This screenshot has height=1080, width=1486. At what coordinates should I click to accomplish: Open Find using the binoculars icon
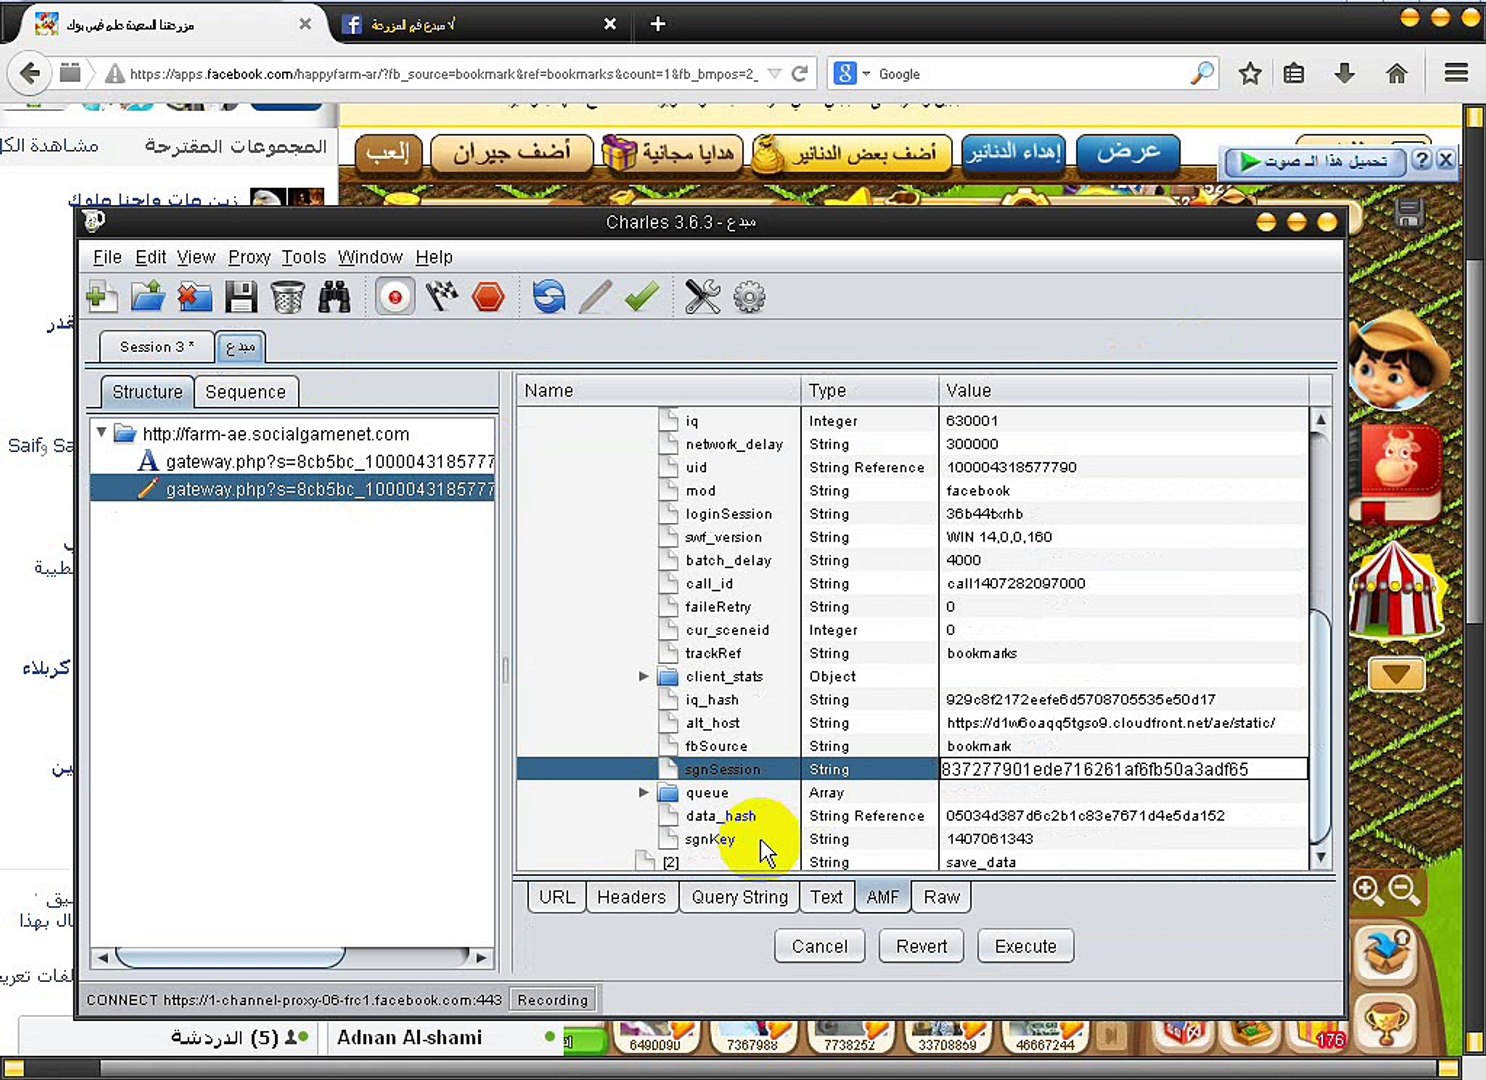334,297
